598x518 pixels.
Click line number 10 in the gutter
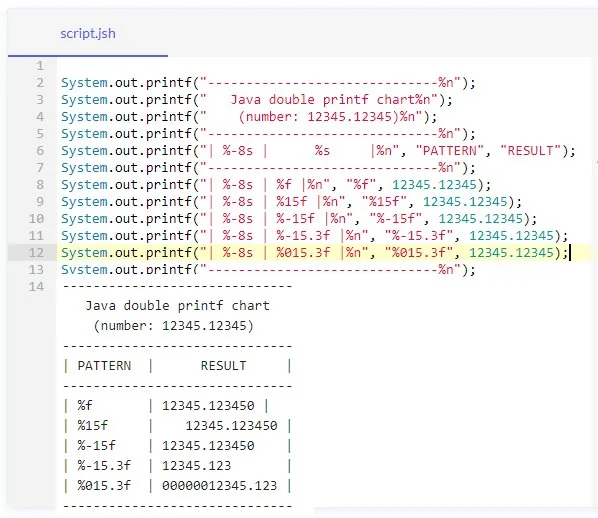(36, 219)
